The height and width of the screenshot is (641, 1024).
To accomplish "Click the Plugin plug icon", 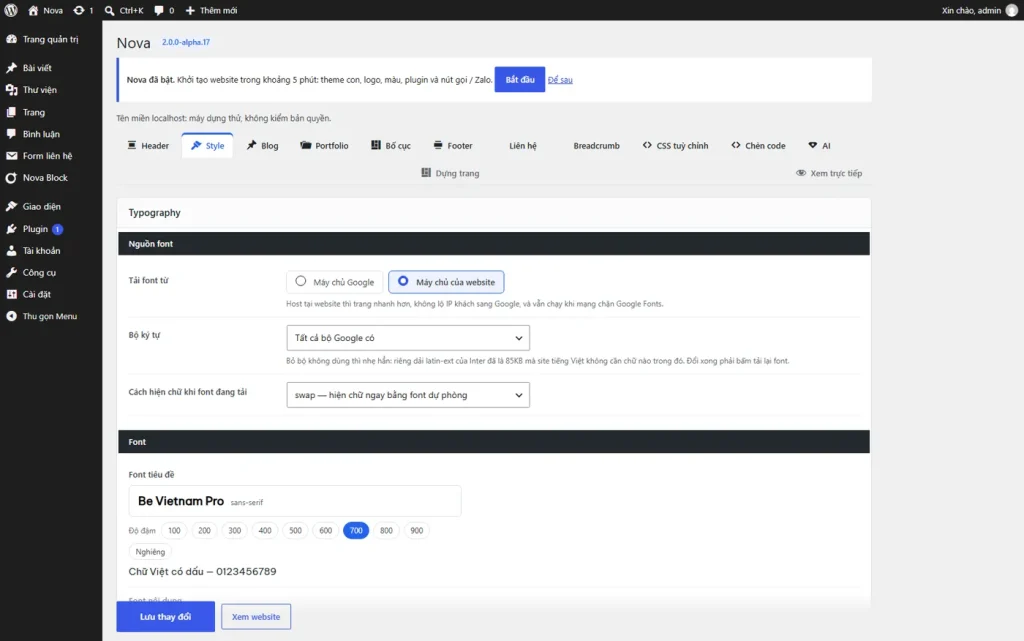I will click(x=12, y=229).
